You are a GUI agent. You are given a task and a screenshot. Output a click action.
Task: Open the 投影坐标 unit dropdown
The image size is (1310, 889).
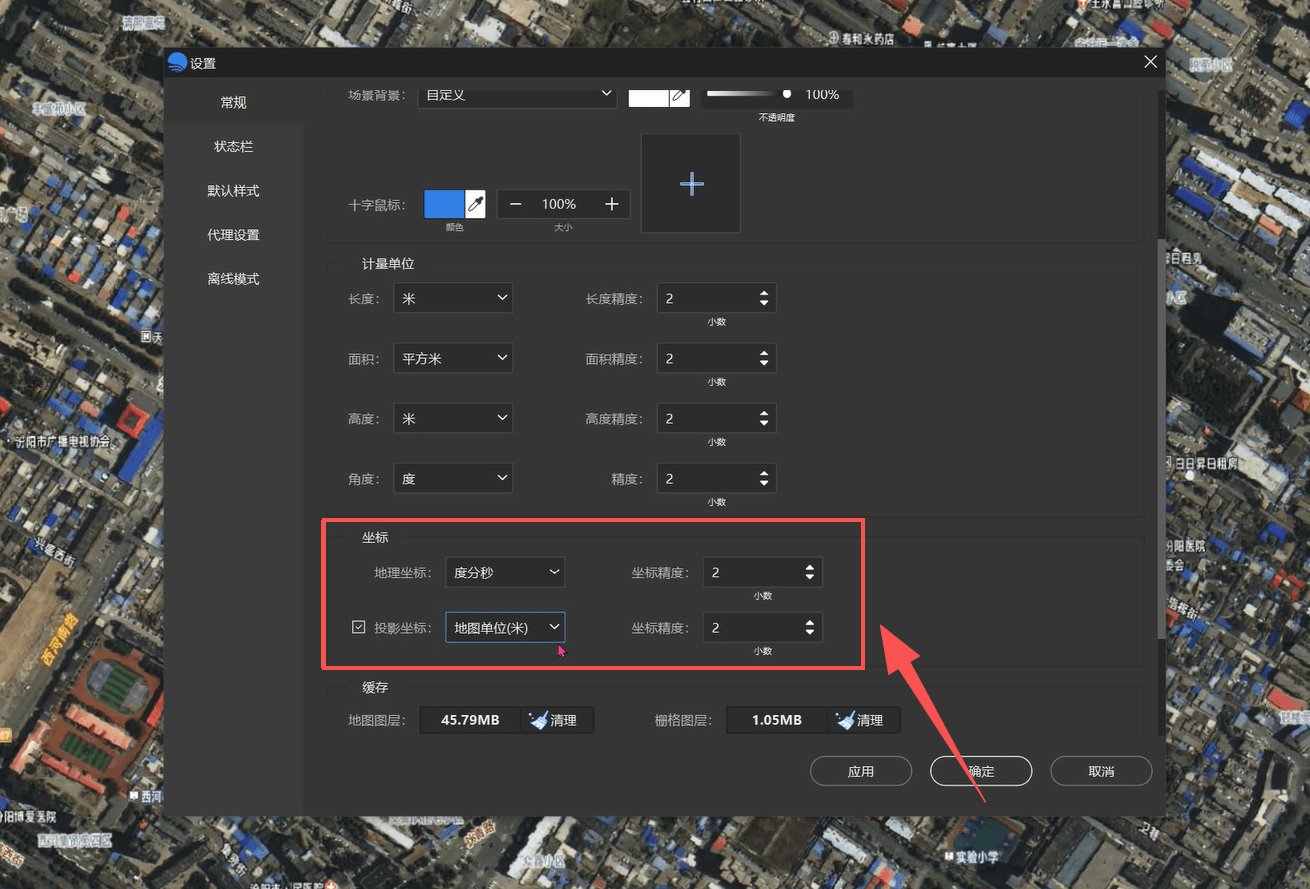click(505, 627)
